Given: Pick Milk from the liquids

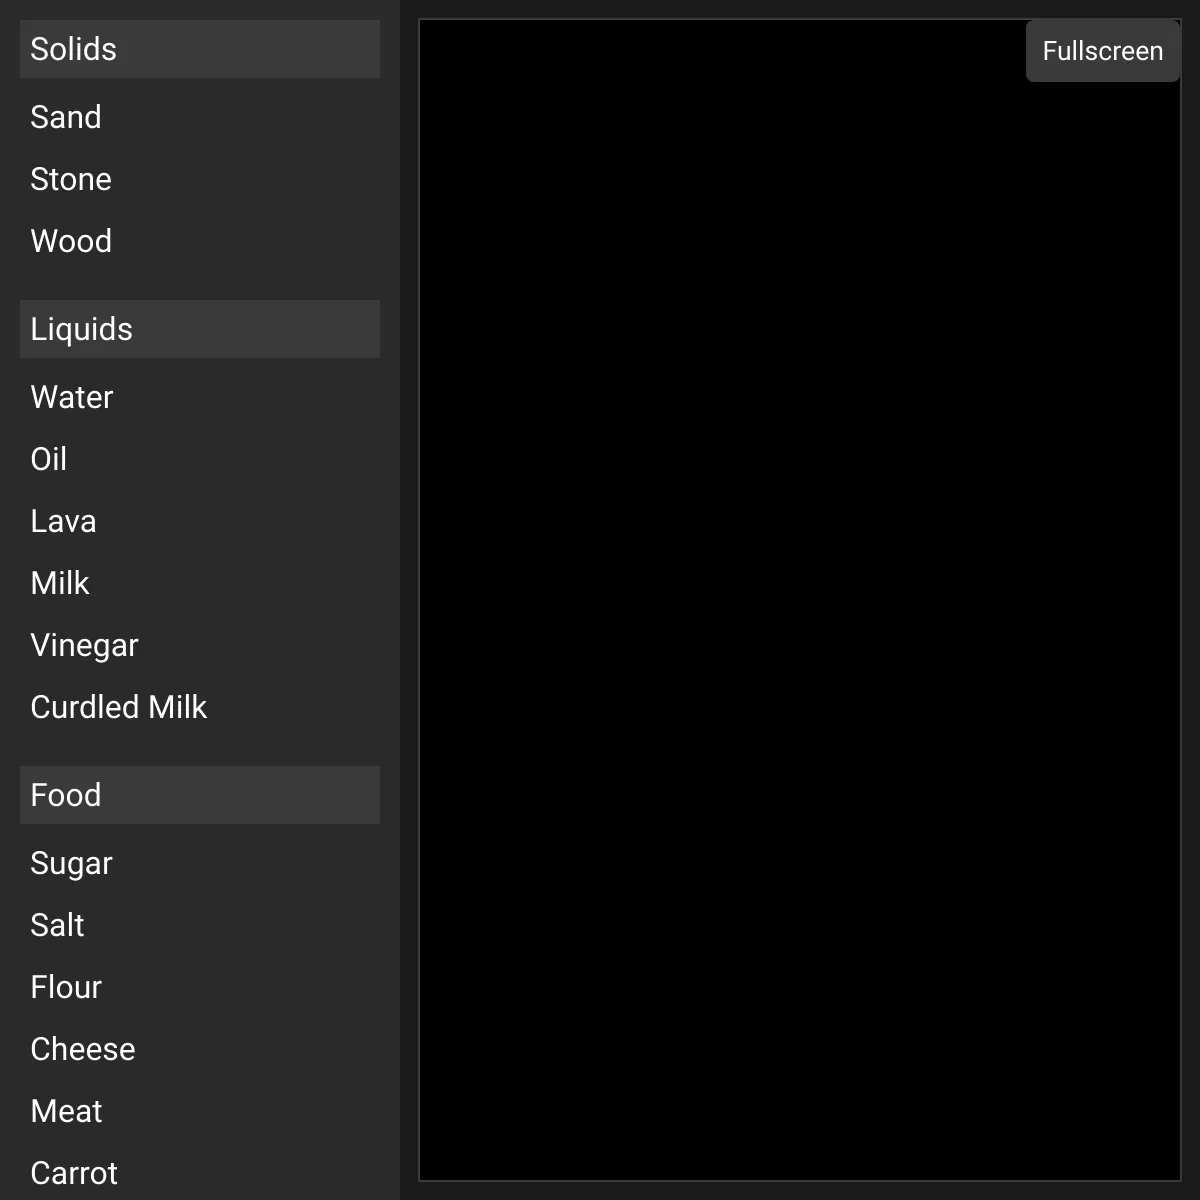Looking at the screenshot, I should [200, 583].
